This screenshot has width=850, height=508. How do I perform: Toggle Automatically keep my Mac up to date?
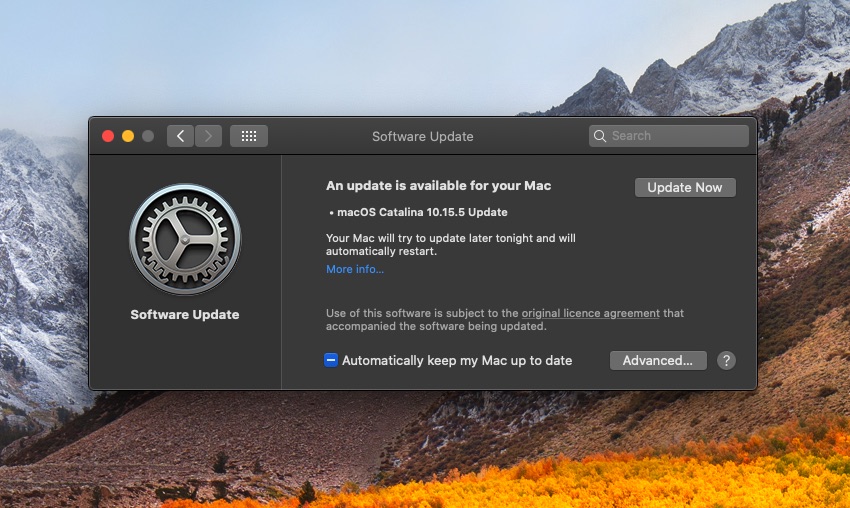coord(331,360)
